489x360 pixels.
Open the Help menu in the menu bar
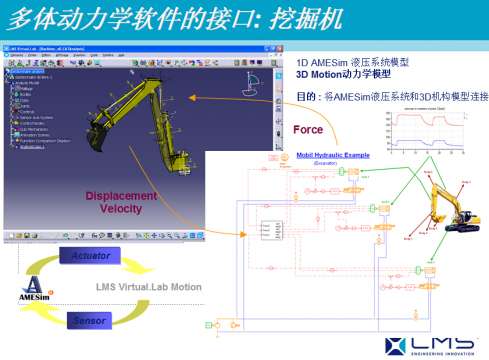pyautogui.click(x=122, y=55)
